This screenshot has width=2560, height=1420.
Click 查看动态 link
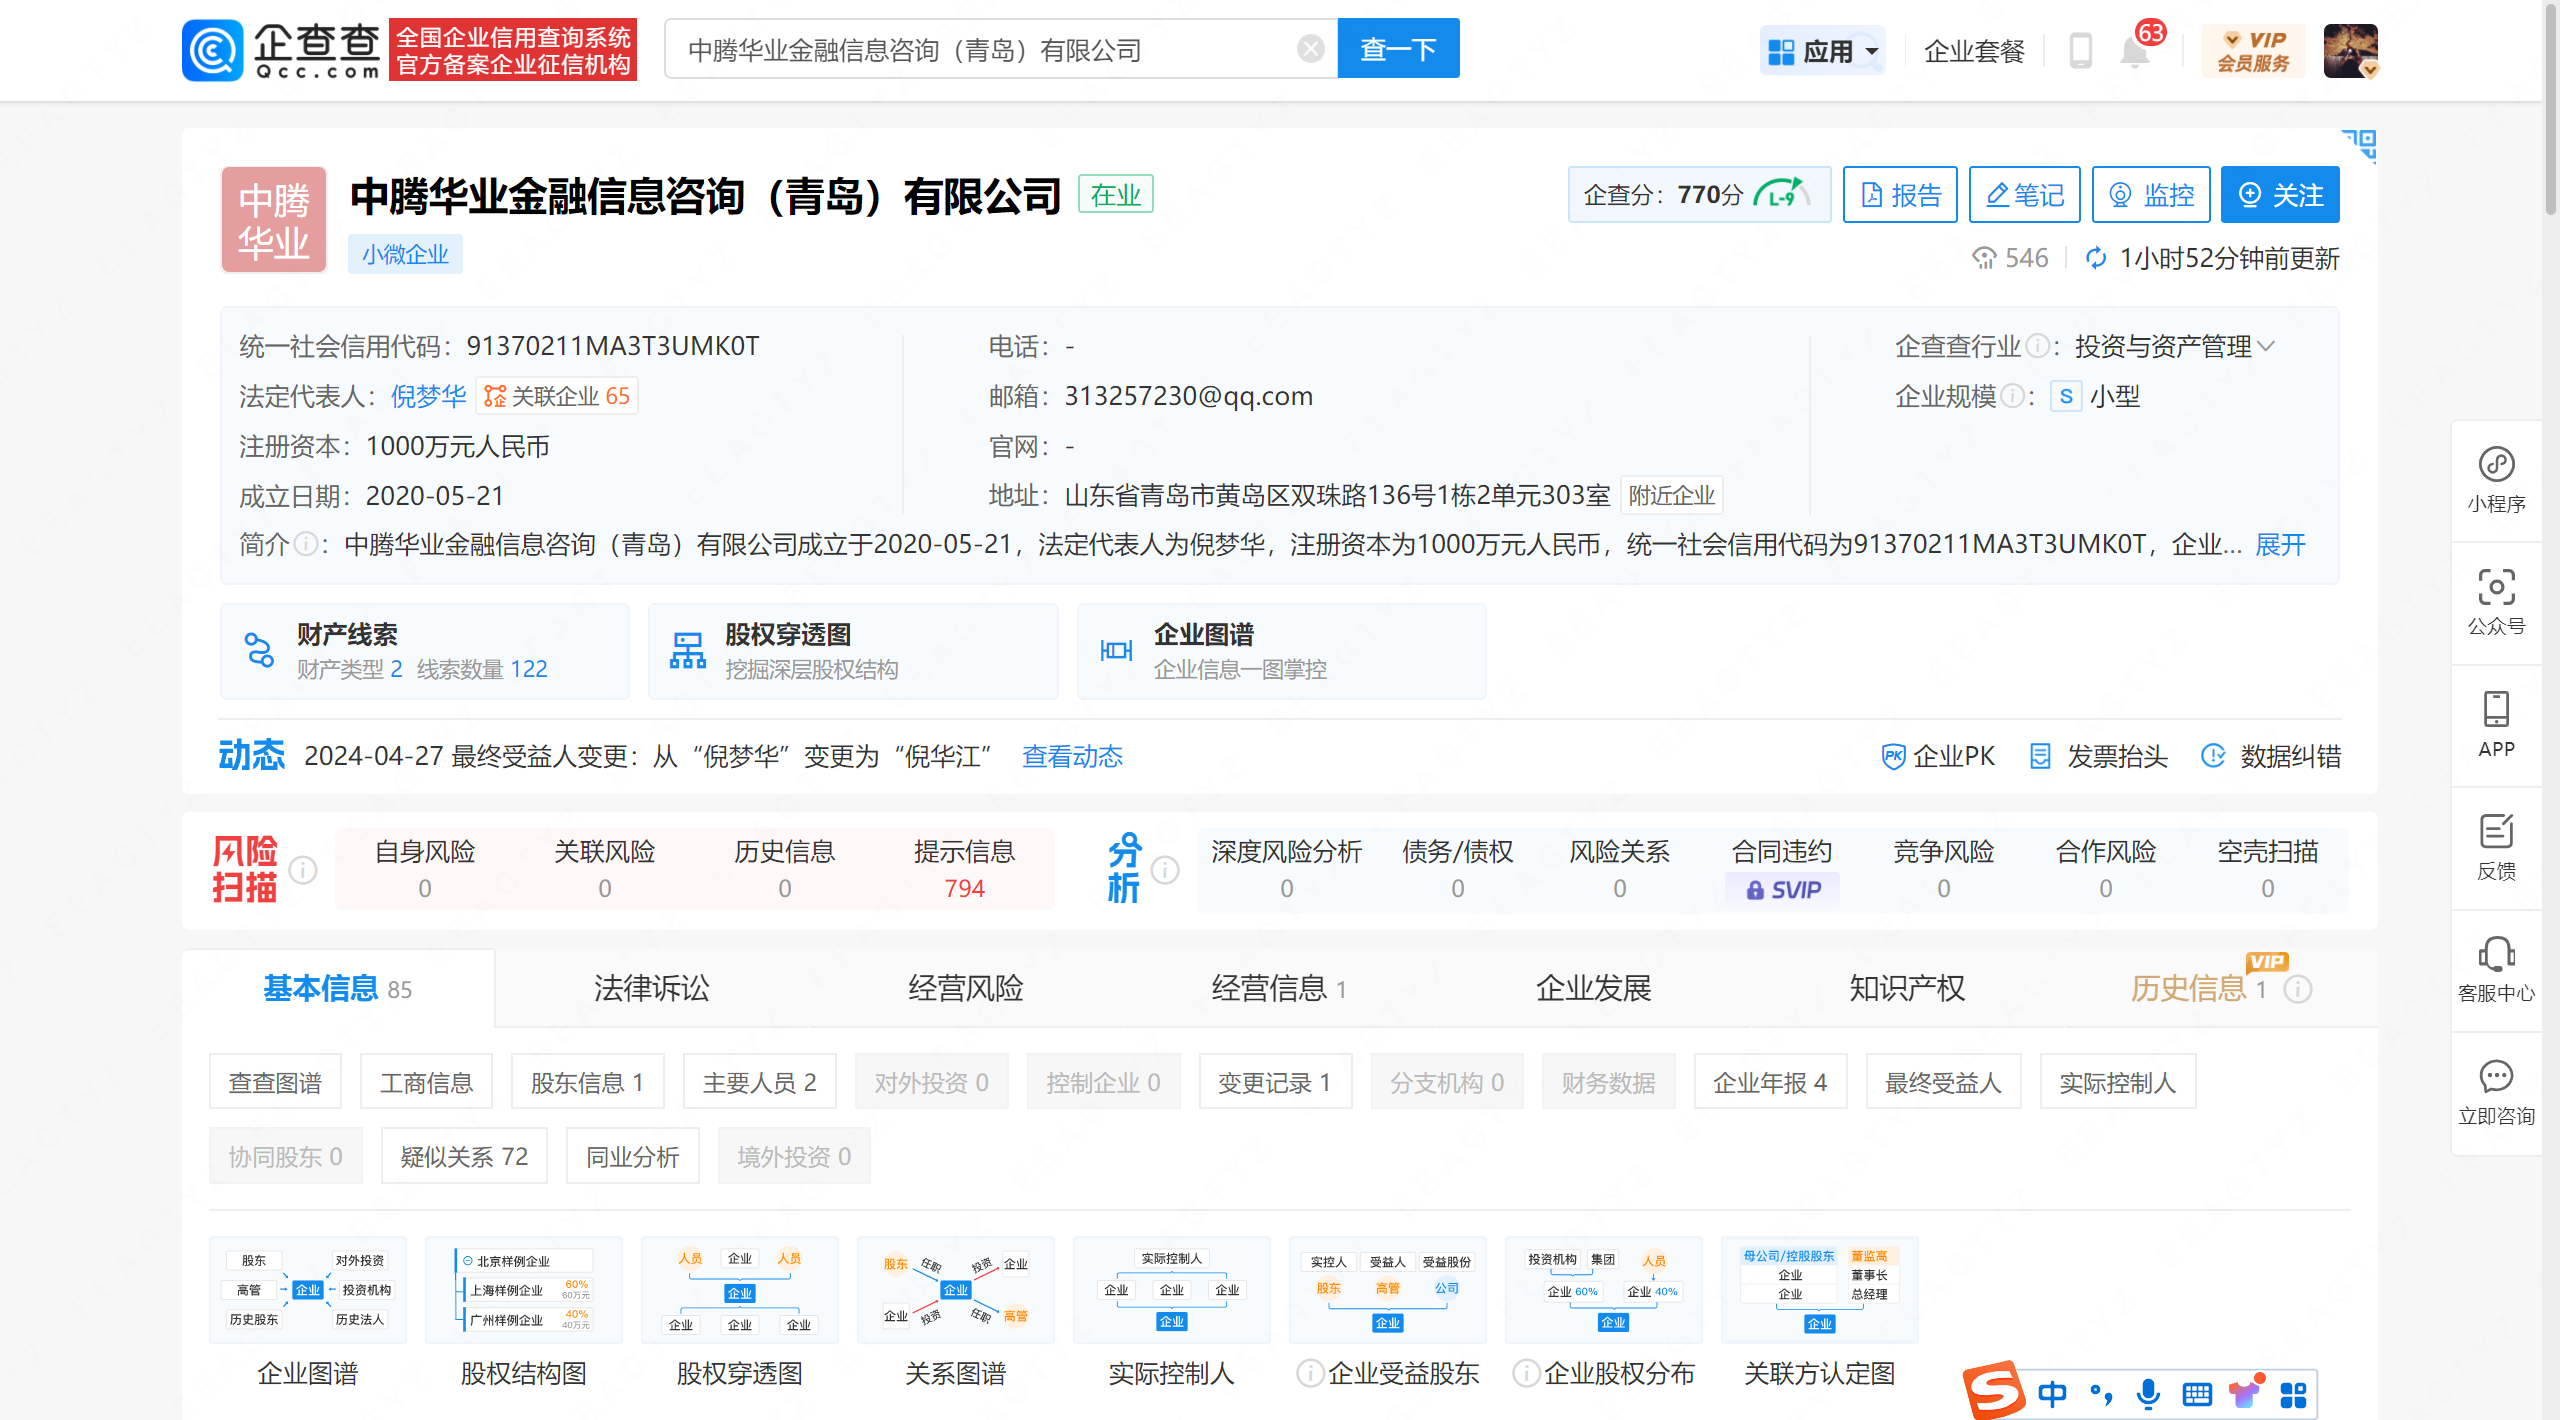pyautogui.click(x=1072, y=756)
